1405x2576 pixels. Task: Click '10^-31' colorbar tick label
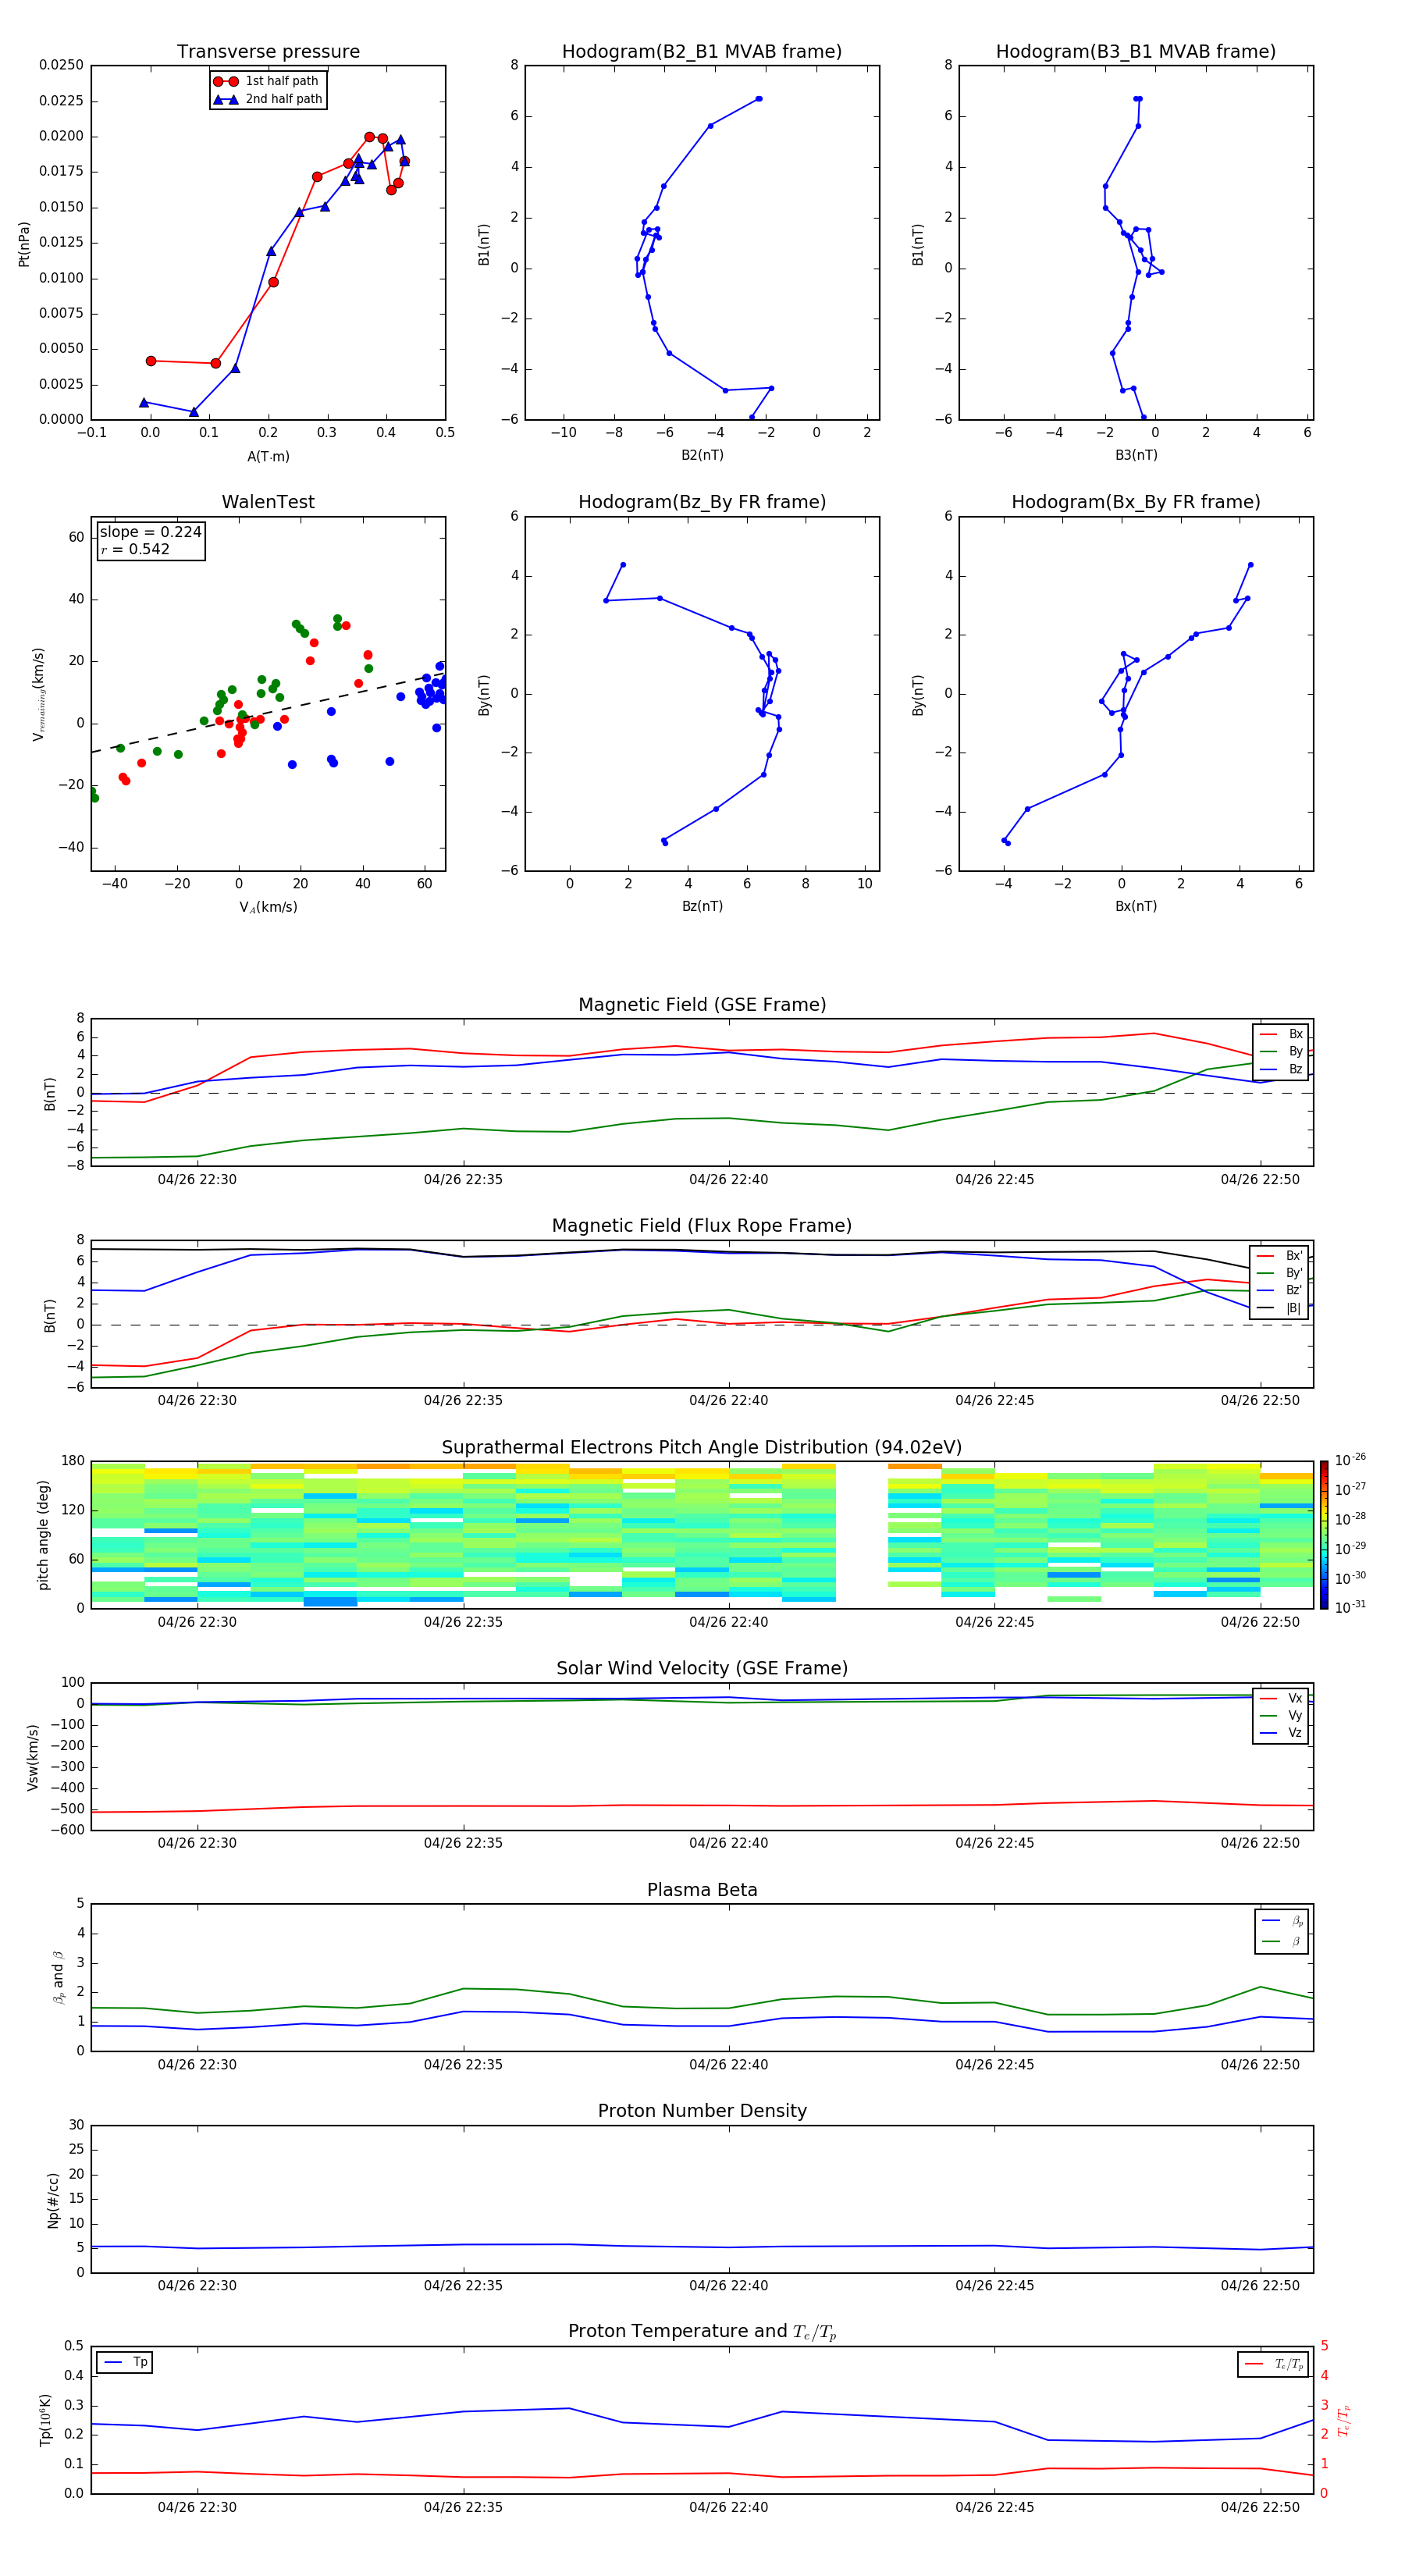coord(1350,1607)
